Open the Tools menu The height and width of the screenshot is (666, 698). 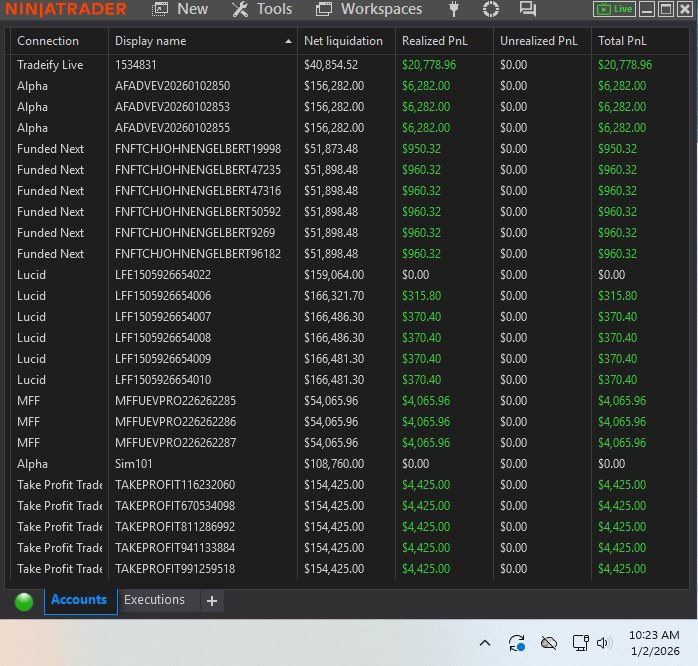point(262,9)
